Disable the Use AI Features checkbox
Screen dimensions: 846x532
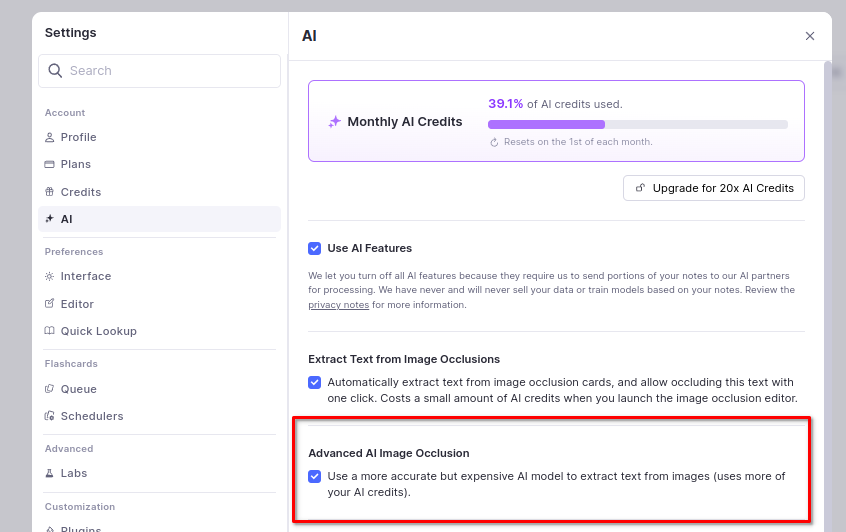[315, 248]
